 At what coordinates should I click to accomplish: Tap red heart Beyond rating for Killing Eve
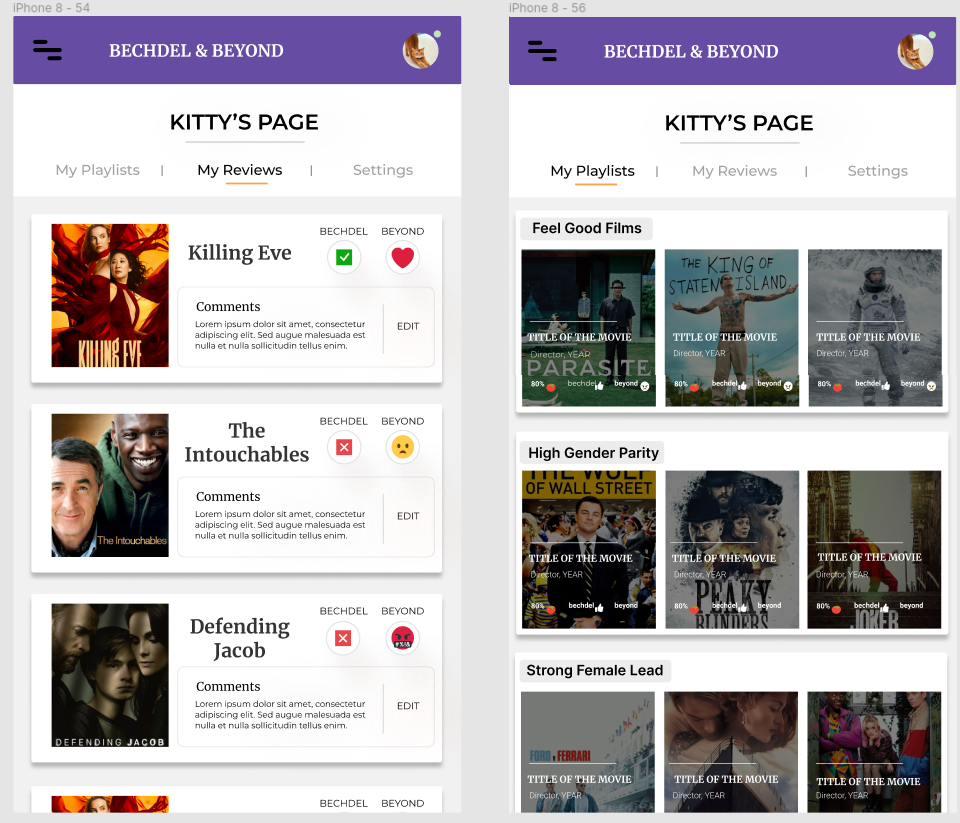pos(402,257)
